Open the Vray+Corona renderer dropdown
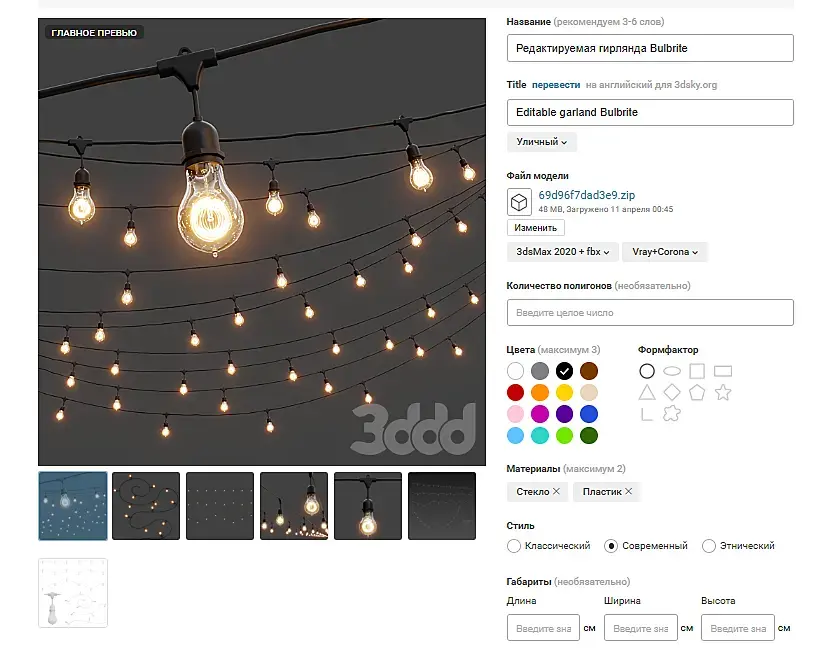This screenshot has width=816, height=653. 665,252
